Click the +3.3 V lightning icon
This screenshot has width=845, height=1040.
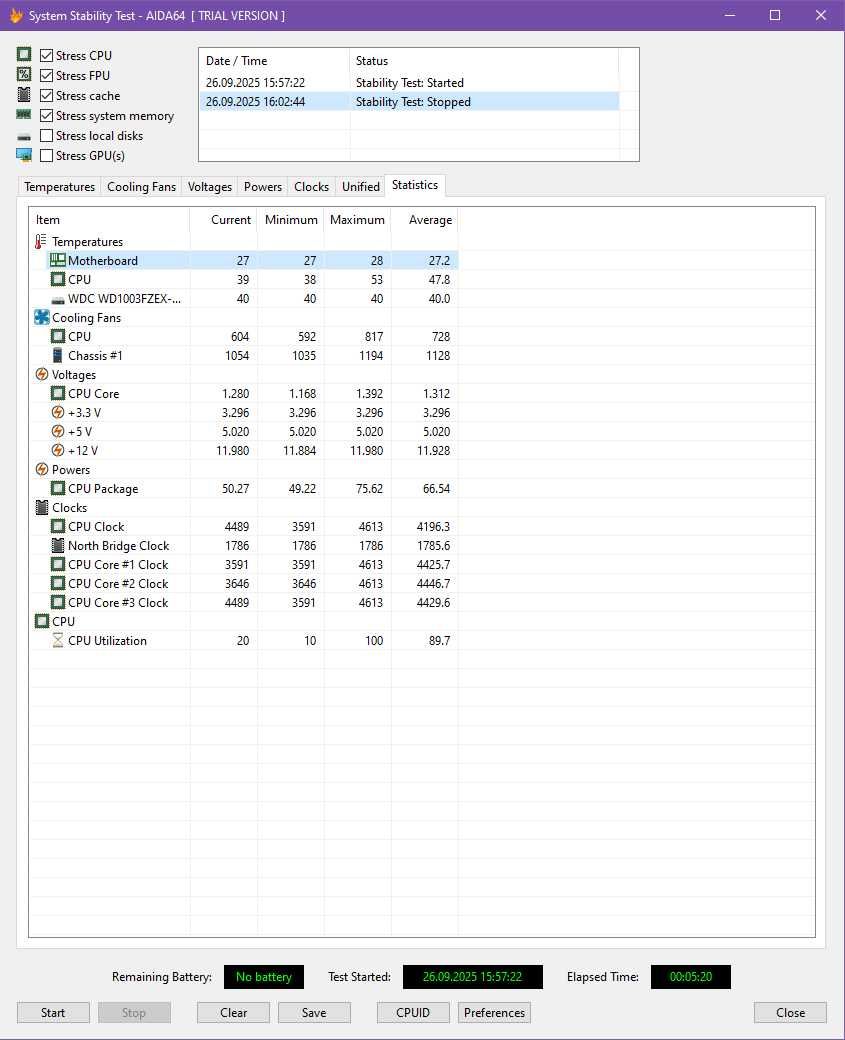coord(58,413)
